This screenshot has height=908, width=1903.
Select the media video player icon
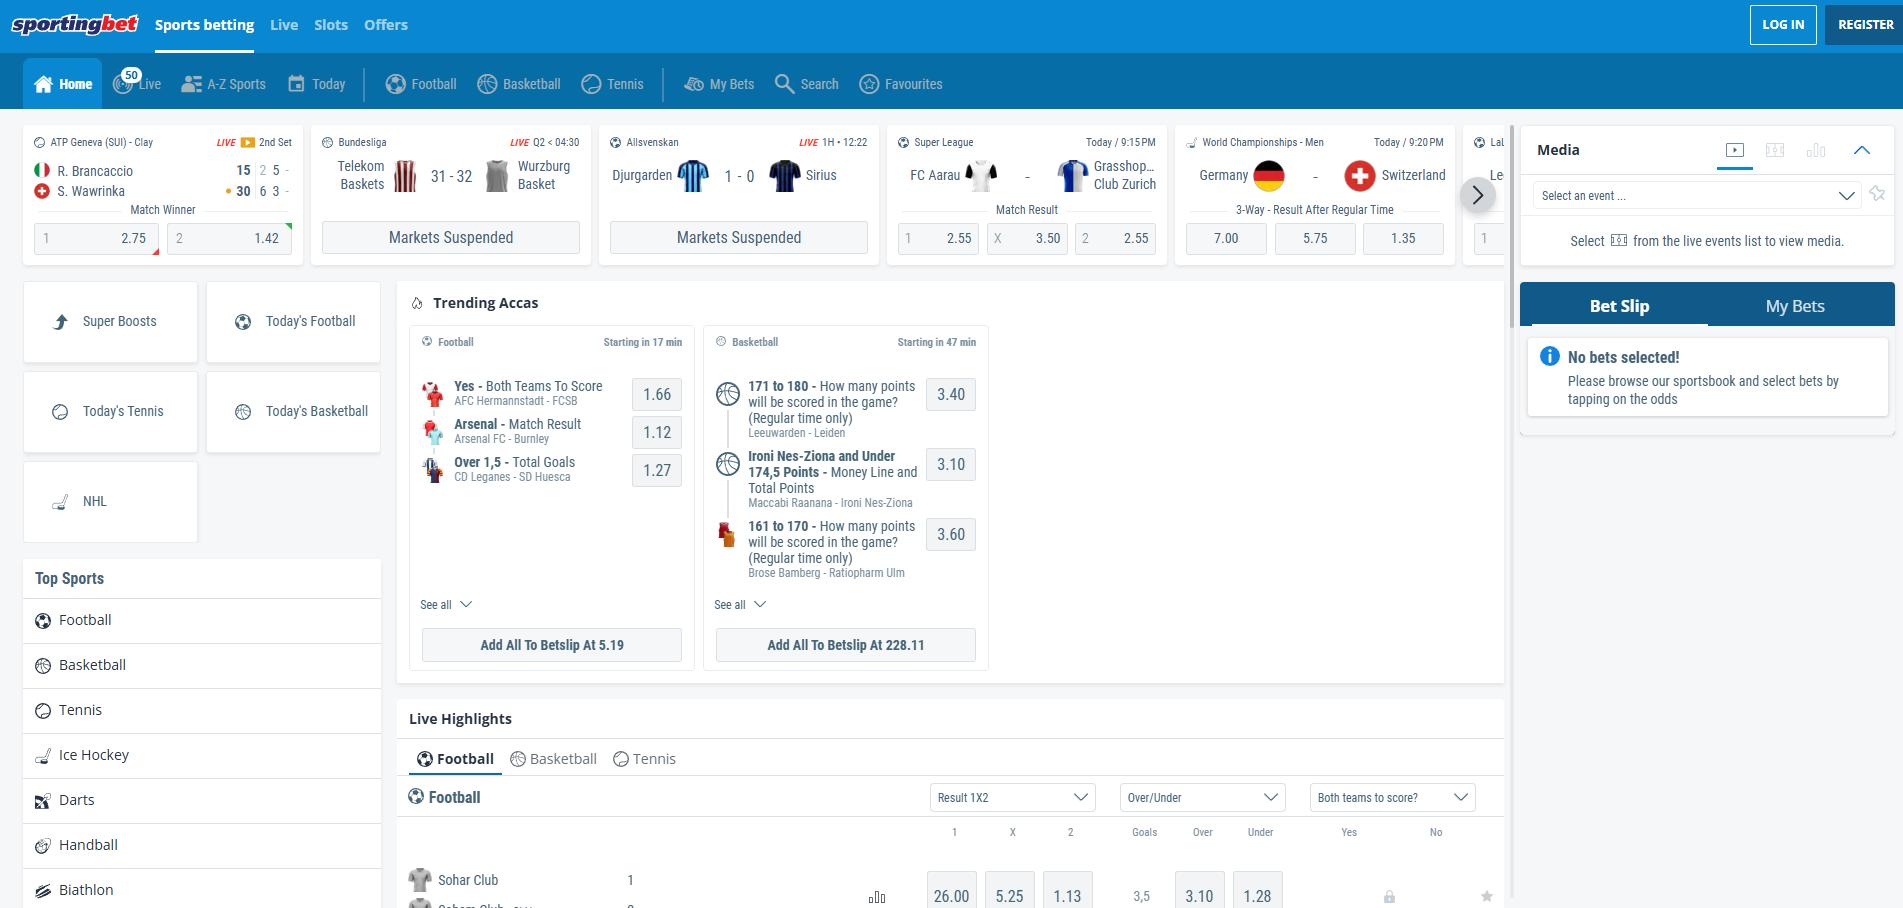click(x=1735, y=150)
